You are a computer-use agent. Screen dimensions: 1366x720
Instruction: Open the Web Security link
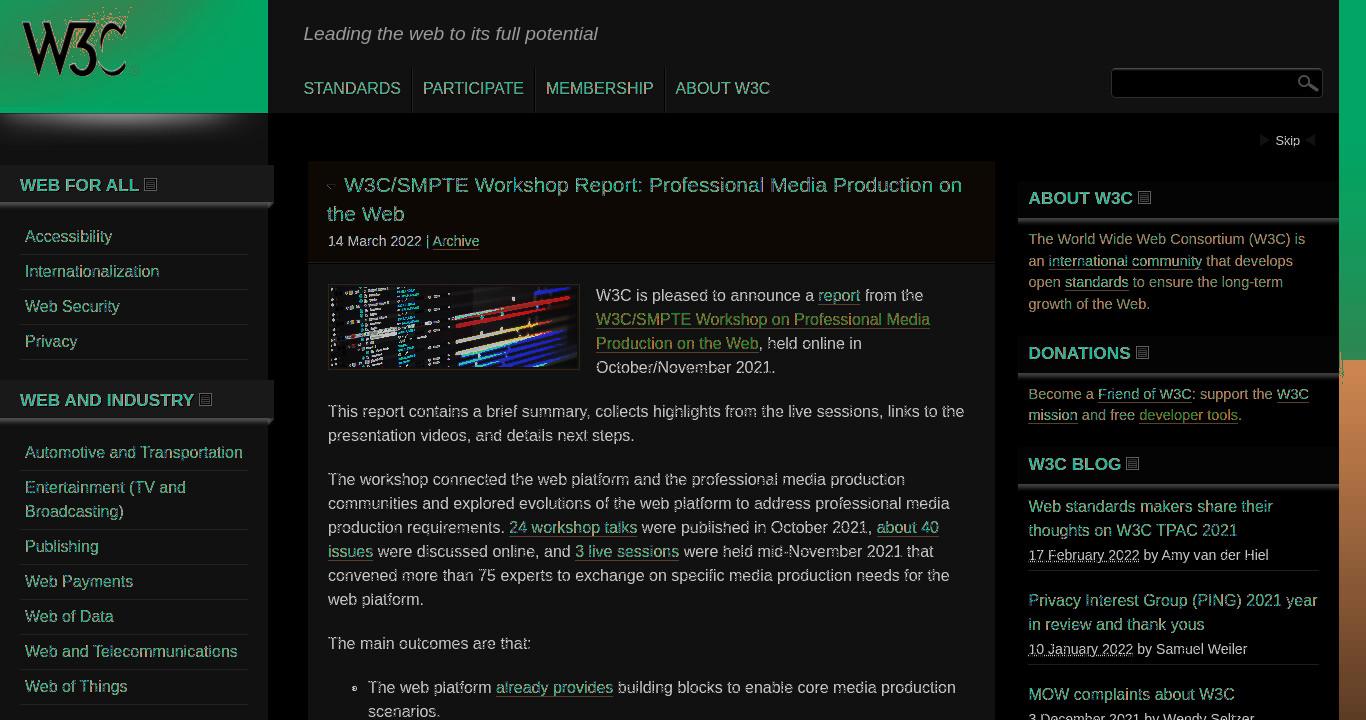[72, 307]
